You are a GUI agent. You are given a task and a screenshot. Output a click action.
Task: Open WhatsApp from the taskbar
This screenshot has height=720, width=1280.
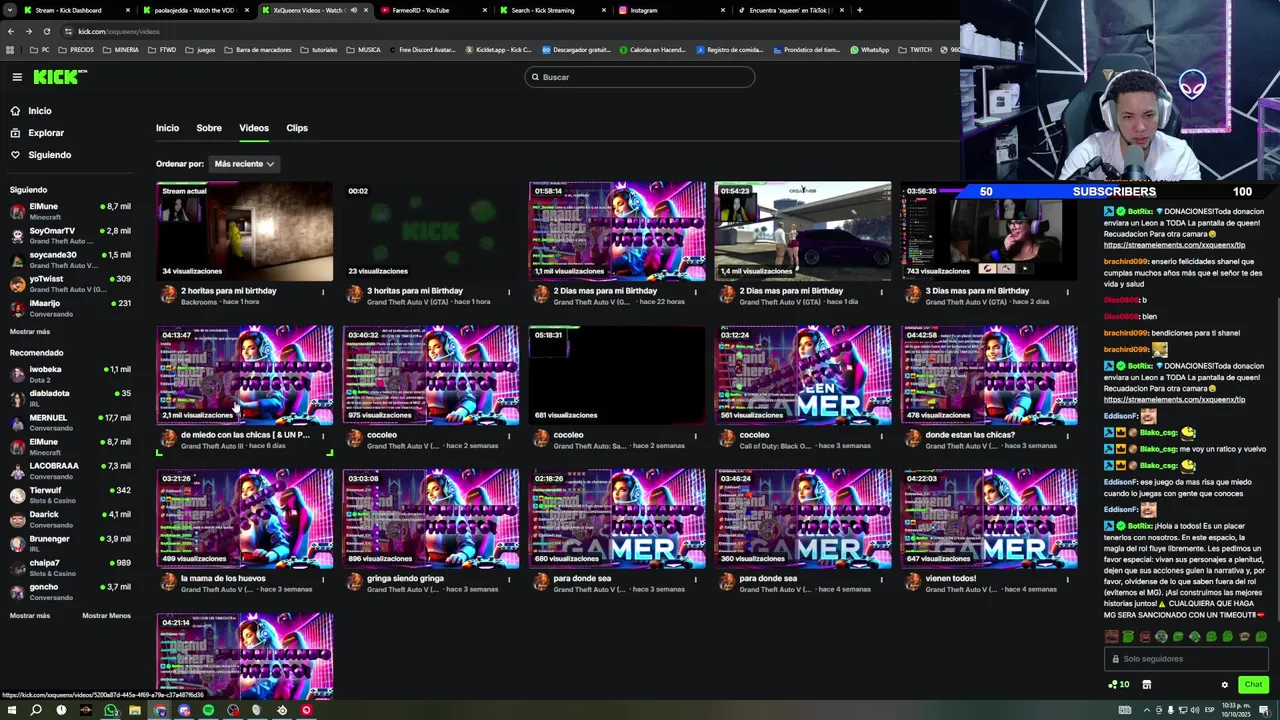click(110, 710)
